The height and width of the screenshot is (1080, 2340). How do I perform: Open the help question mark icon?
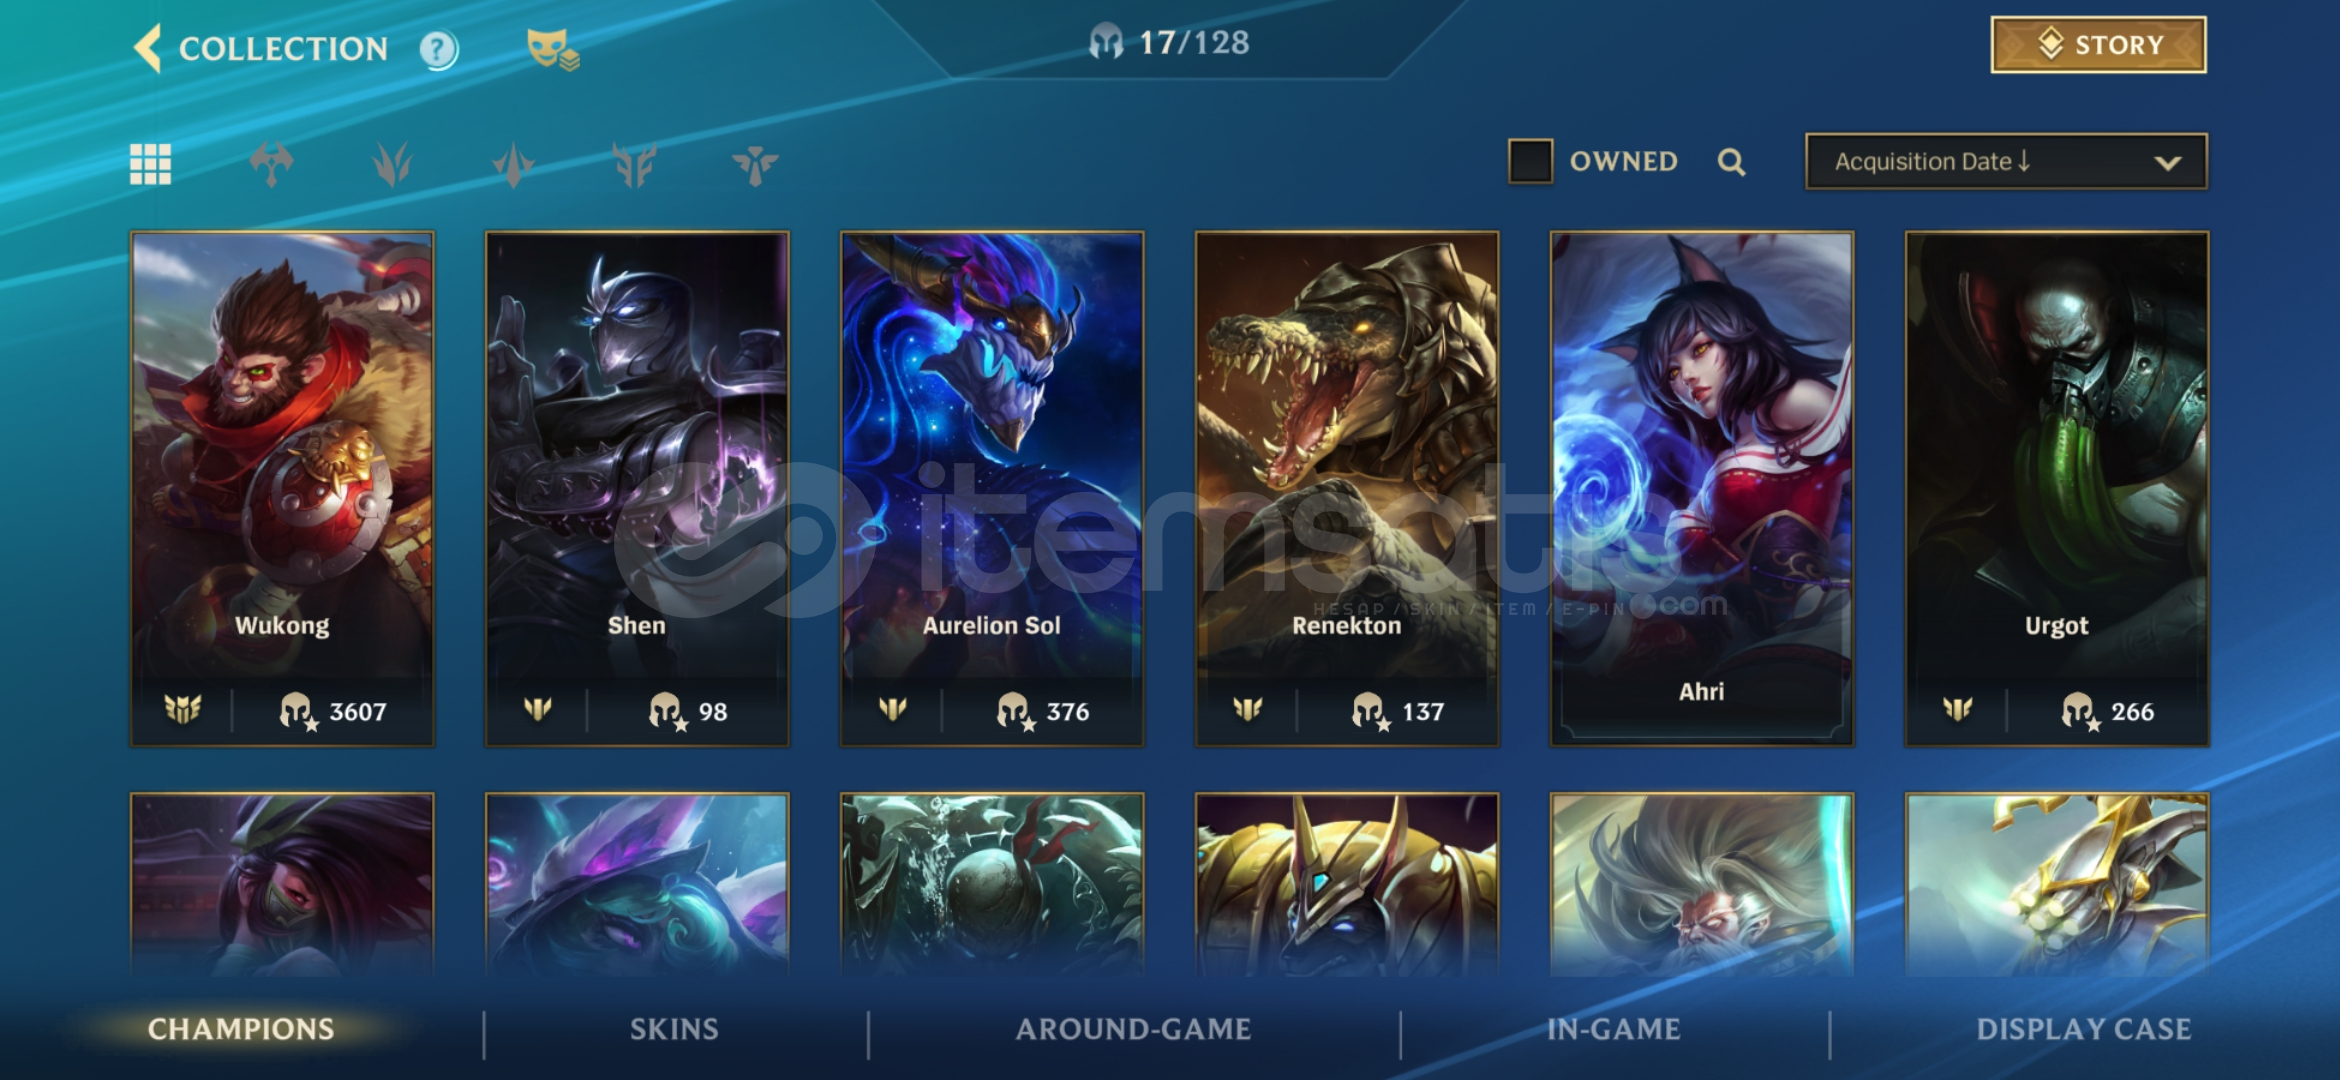pos(438,49)
